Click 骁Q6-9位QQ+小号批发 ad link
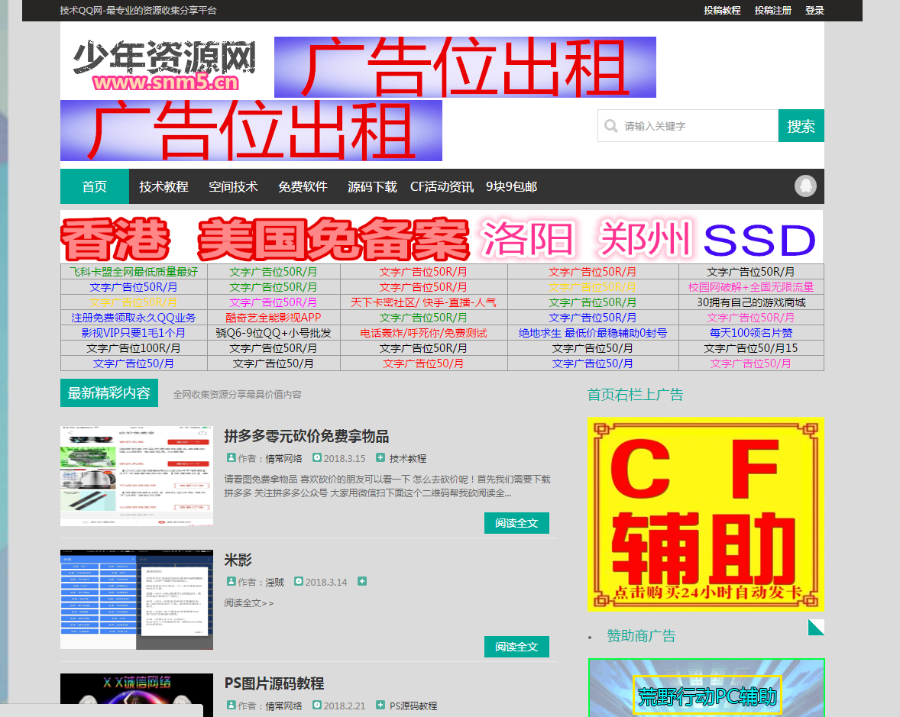900x717 pixels. [x=273, y=333]
